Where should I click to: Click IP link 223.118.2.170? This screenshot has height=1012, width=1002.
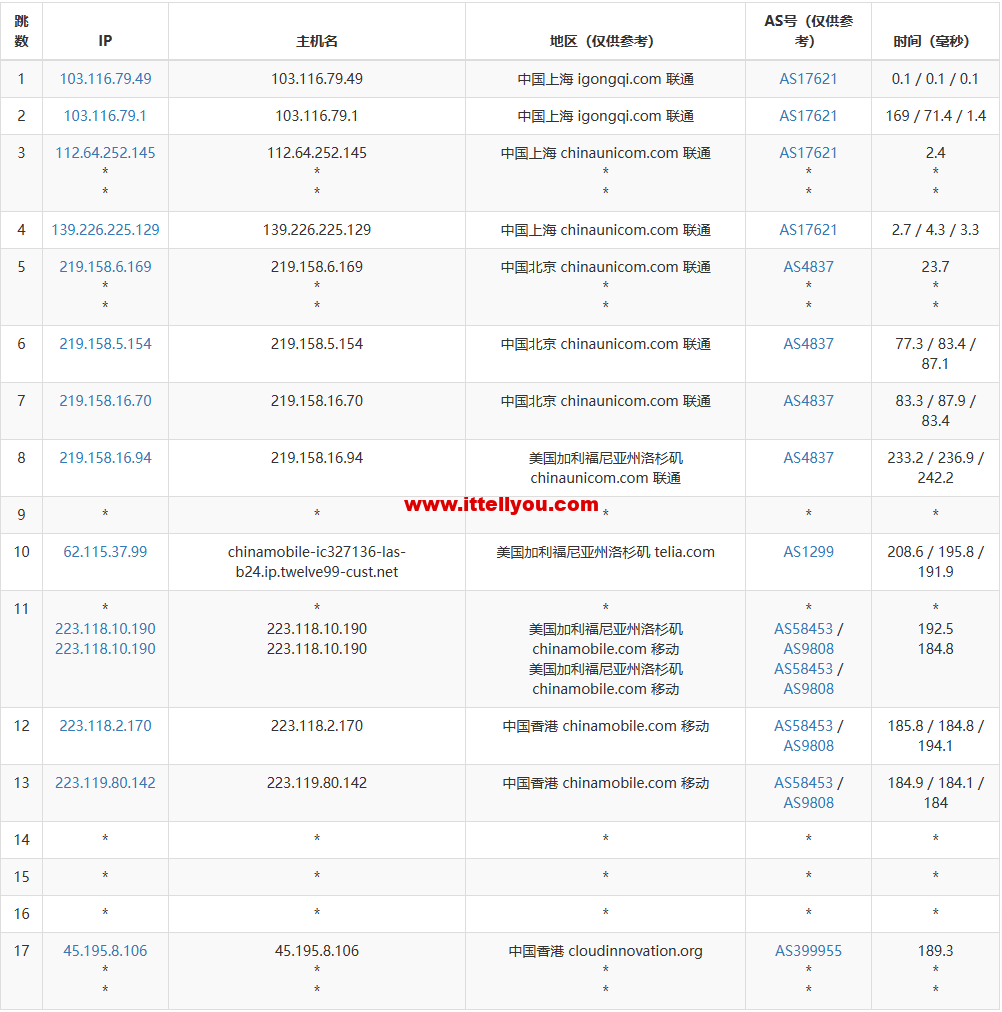pos(105,726)
